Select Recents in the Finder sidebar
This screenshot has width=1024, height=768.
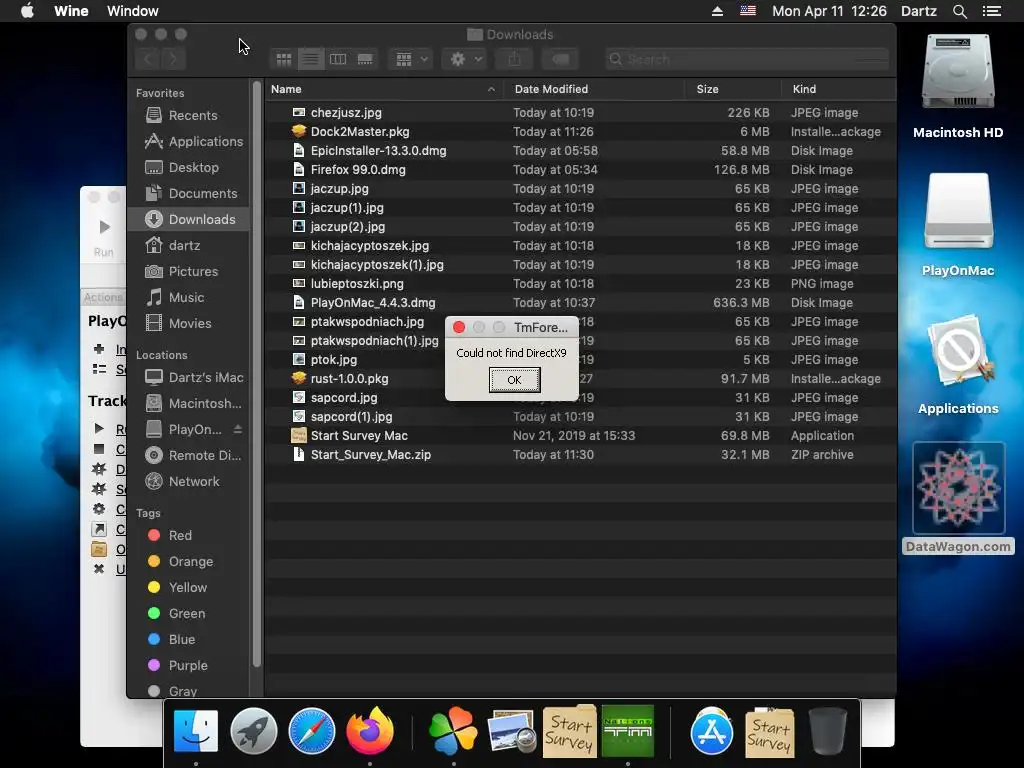188,116
